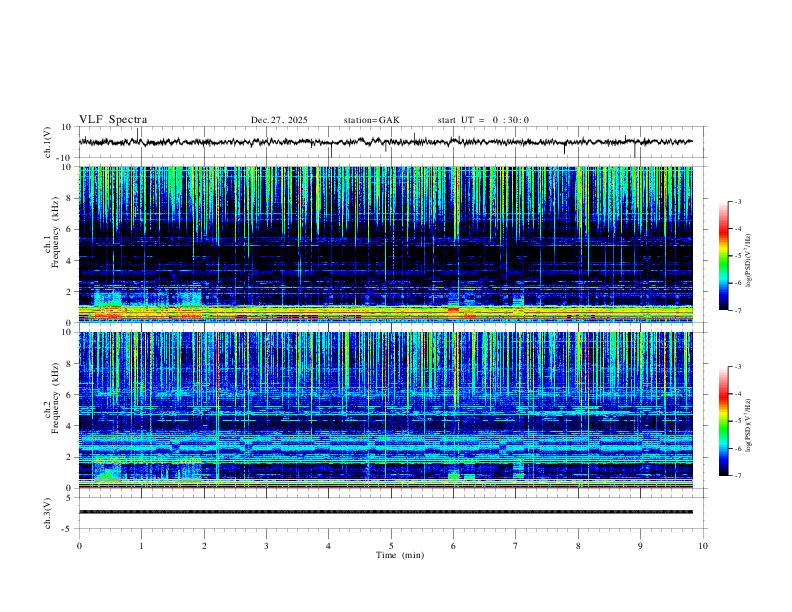Screen dimensions: 792x612
Task: Click the 'start UT = 0 :30: 0' label
Action: click(483, 120)
